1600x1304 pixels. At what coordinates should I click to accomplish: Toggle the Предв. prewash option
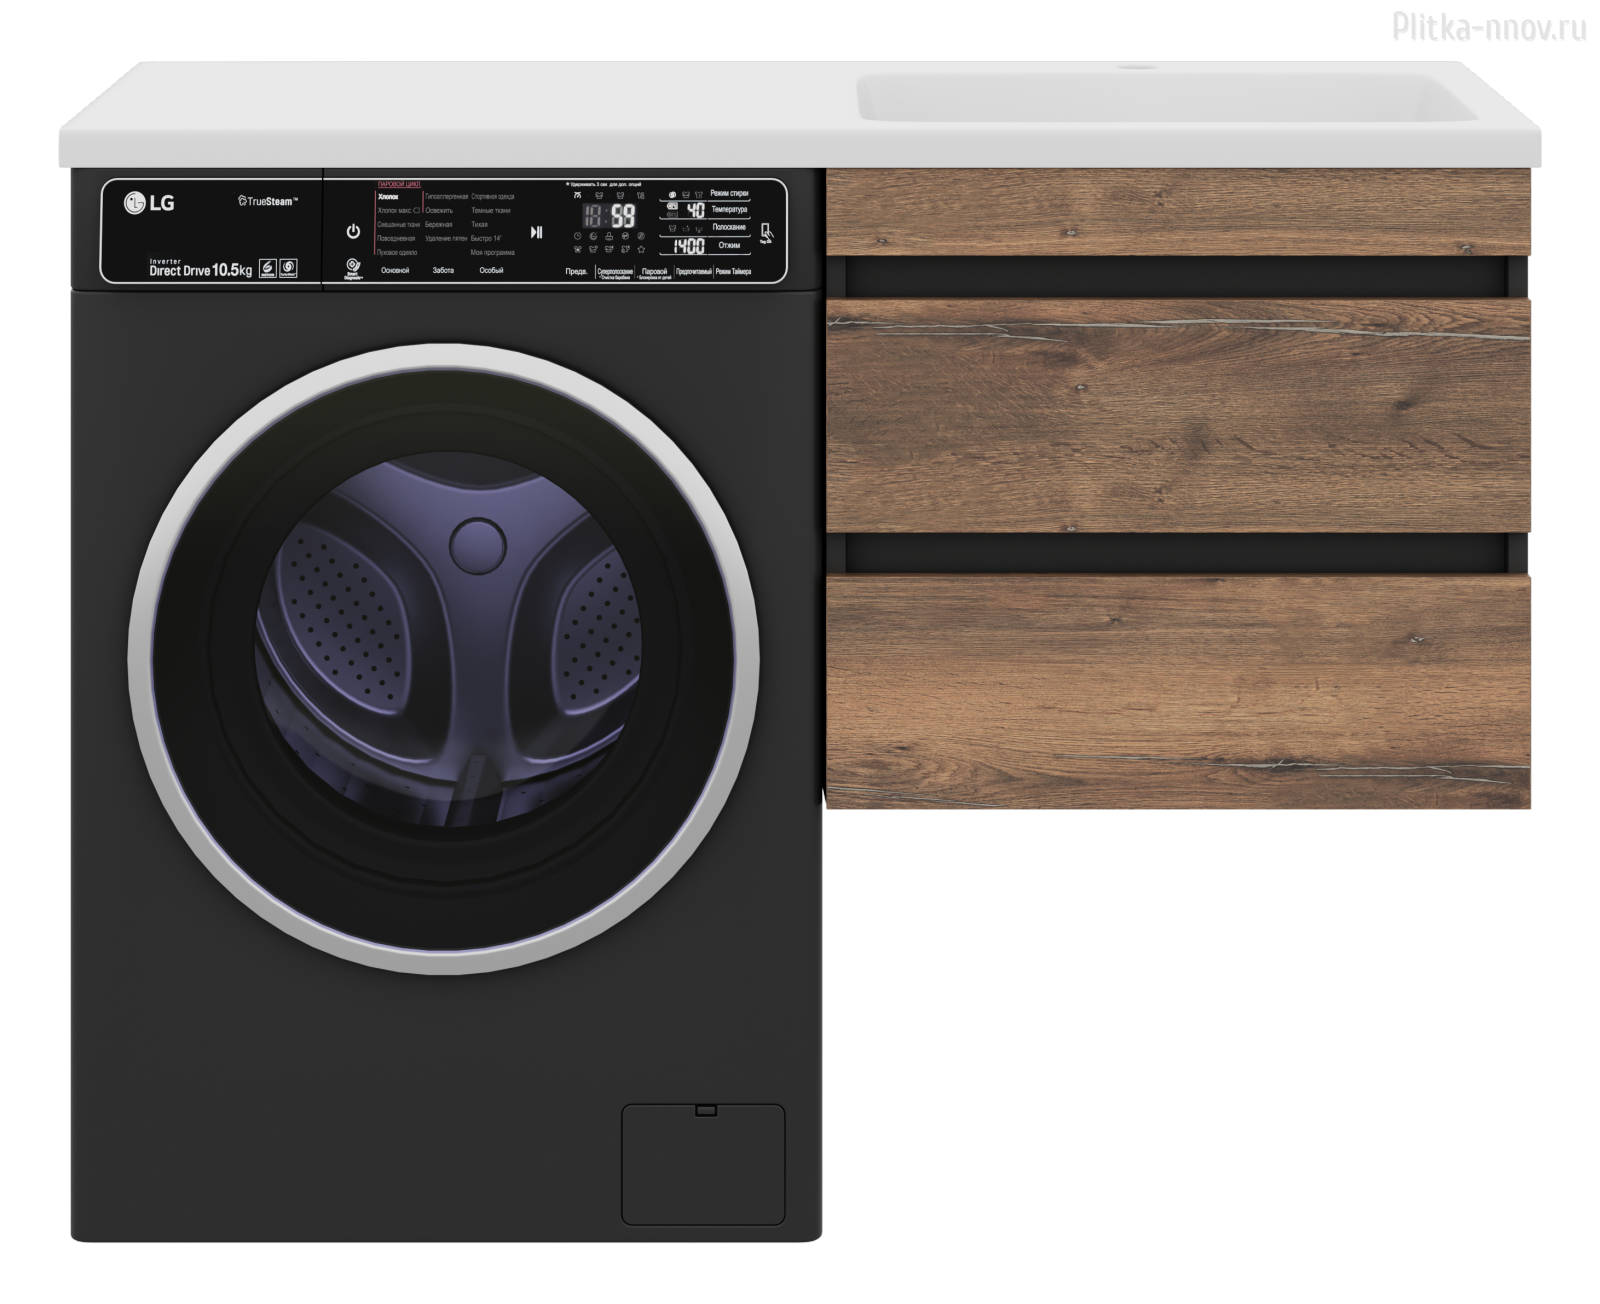pyautogui.click(x=576, y=272)
